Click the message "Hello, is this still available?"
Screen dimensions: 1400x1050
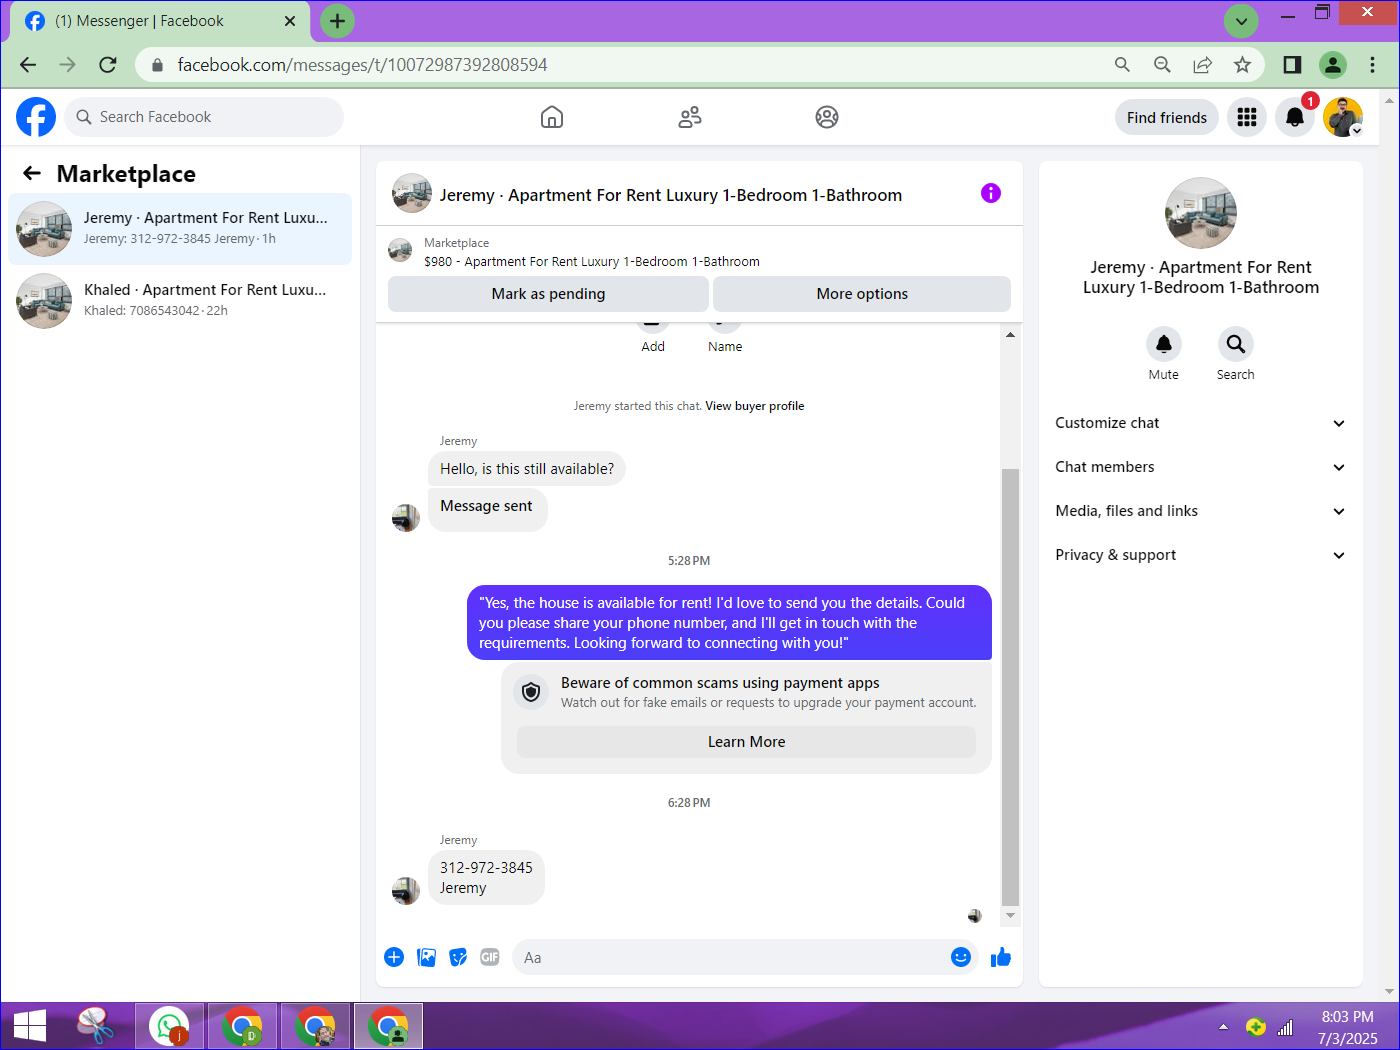[527, 469]
